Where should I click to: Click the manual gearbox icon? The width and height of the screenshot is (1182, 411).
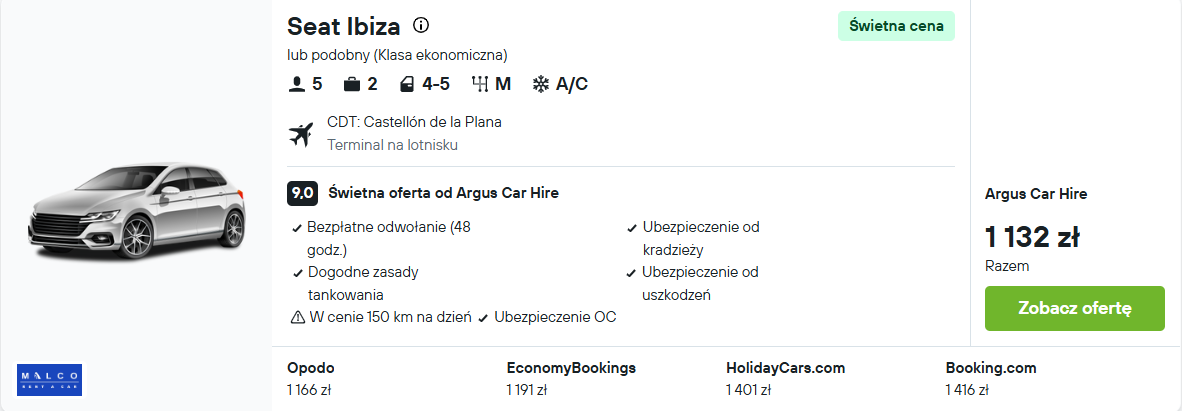(x=479, y=84)
